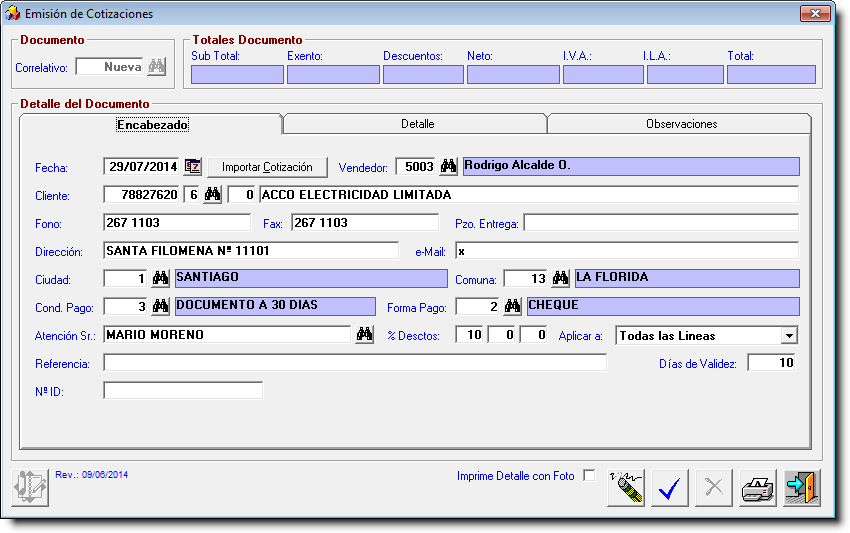
Task: Look up Ciudad using the binoculars icon
Action: coord(160,278)
